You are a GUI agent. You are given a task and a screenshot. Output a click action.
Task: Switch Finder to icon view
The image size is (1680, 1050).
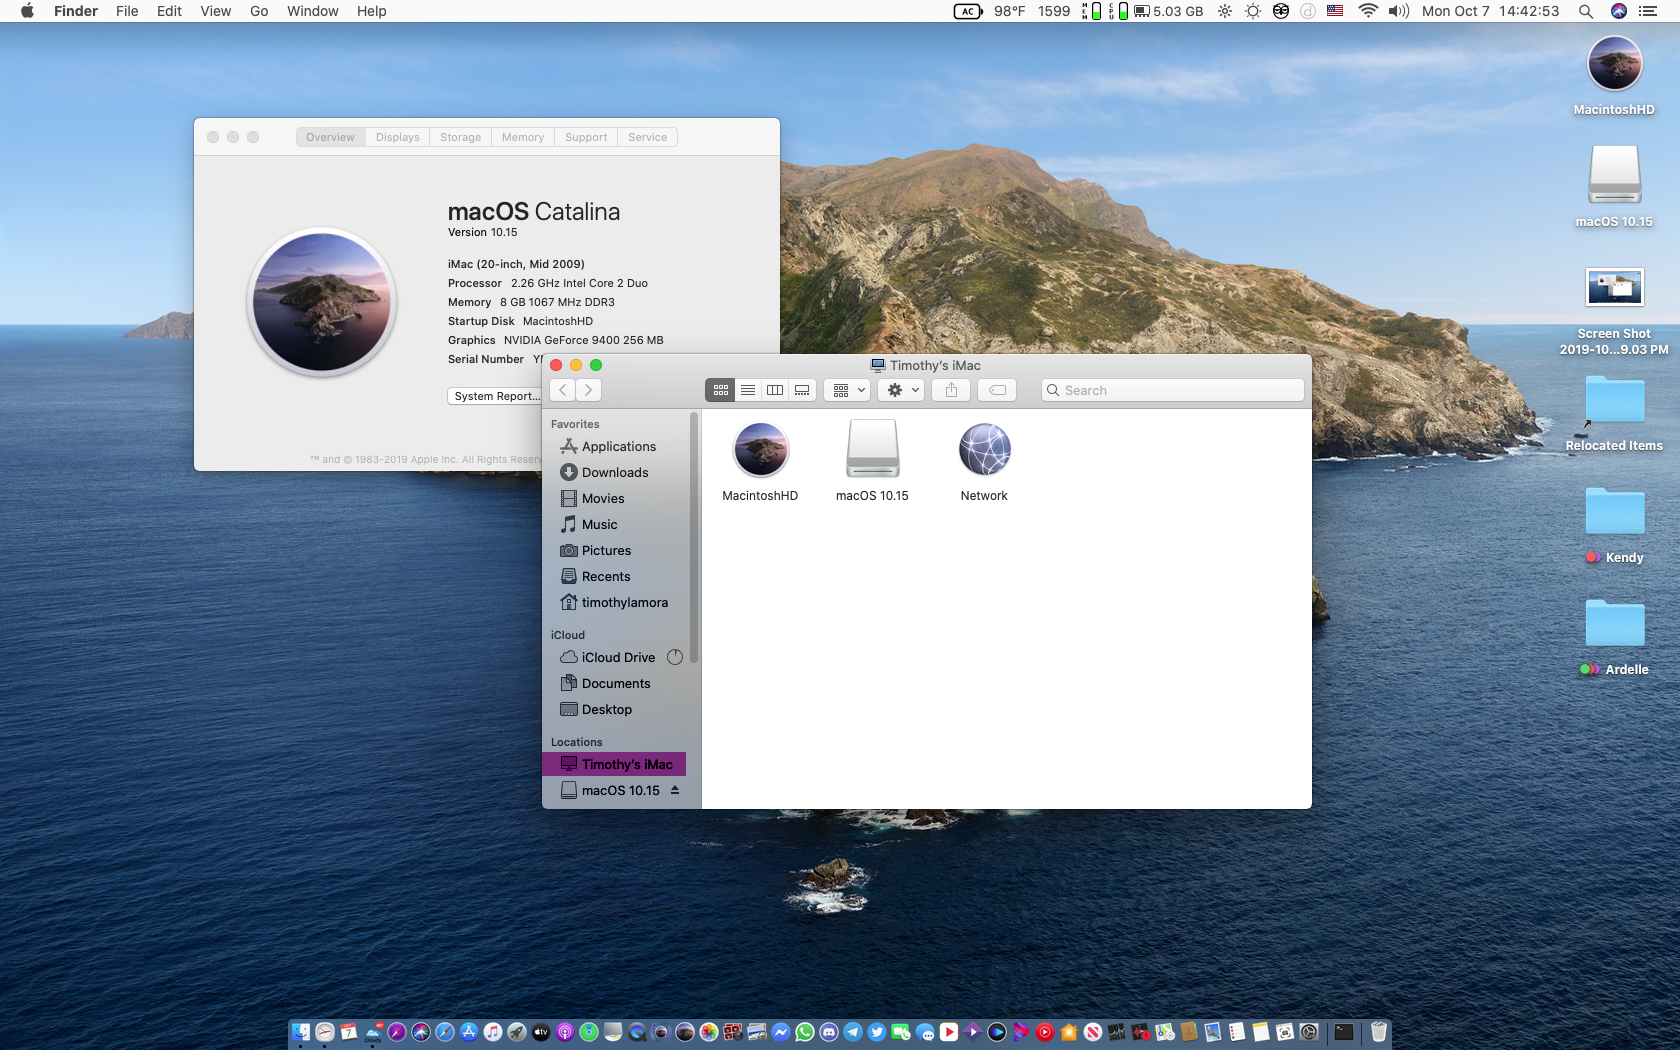(720, 390)
